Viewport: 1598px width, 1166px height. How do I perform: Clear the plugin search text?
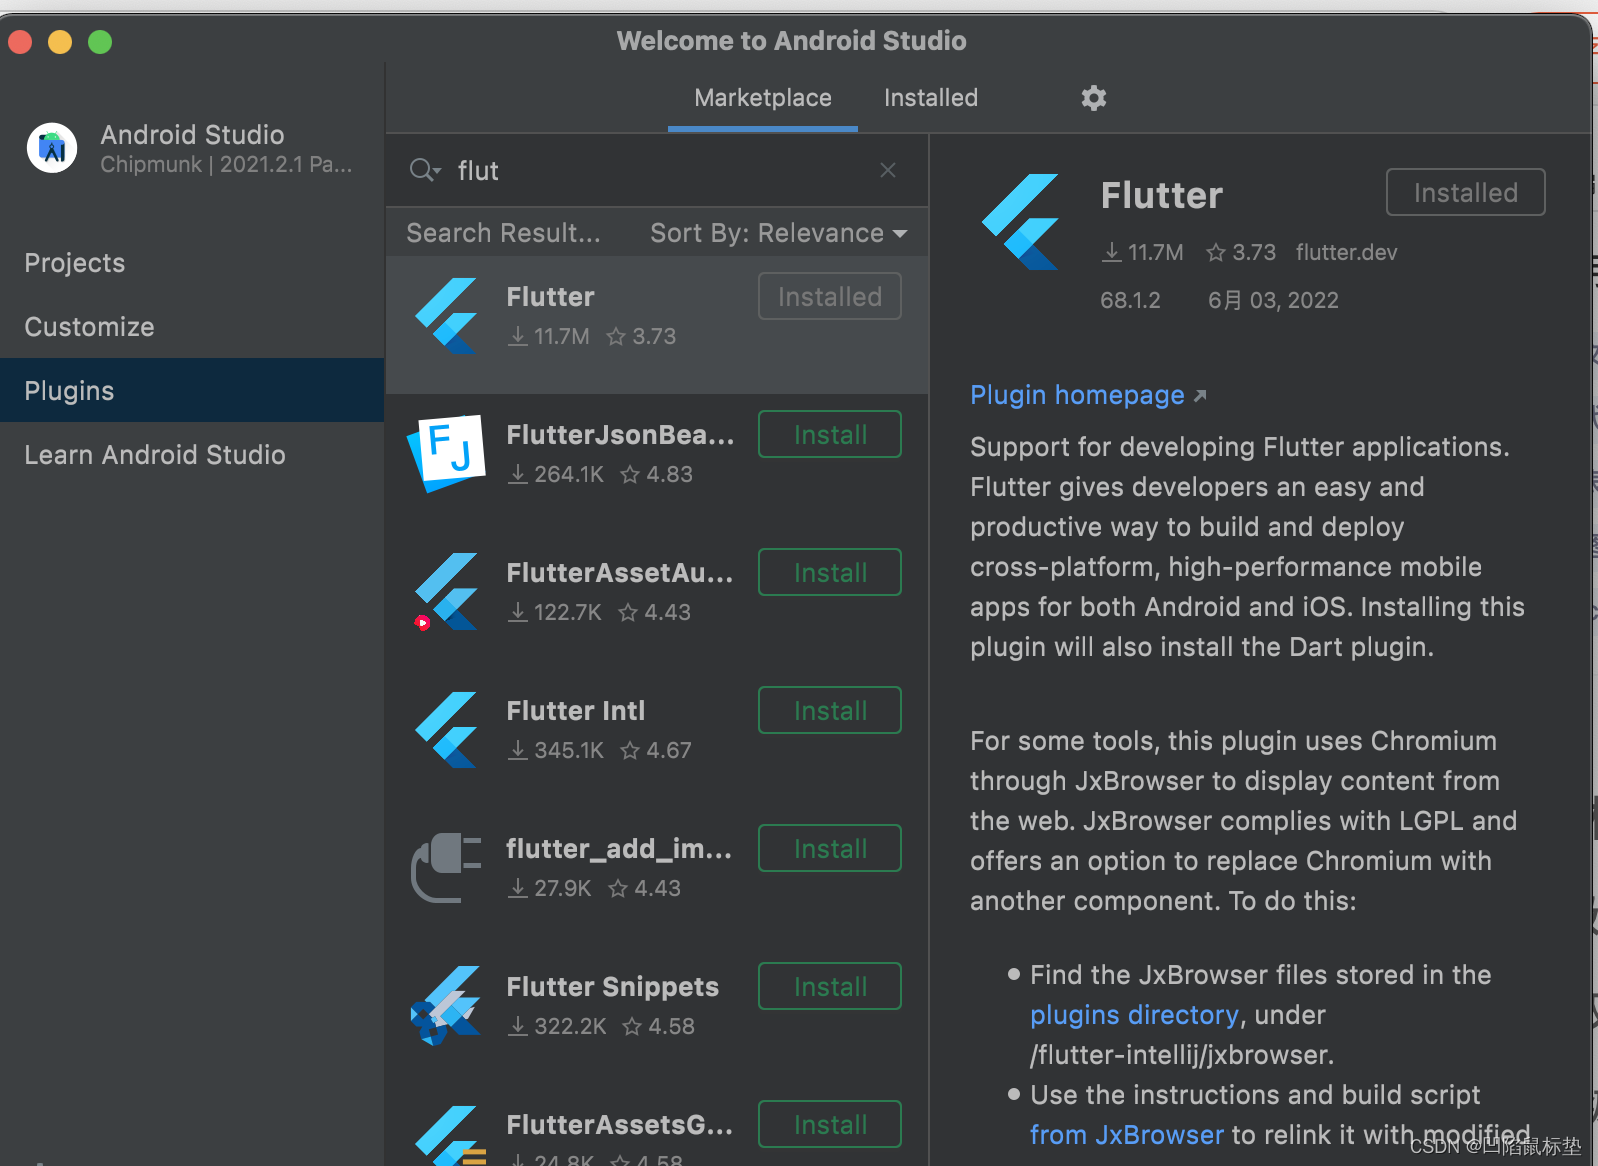tap(888, 170)
